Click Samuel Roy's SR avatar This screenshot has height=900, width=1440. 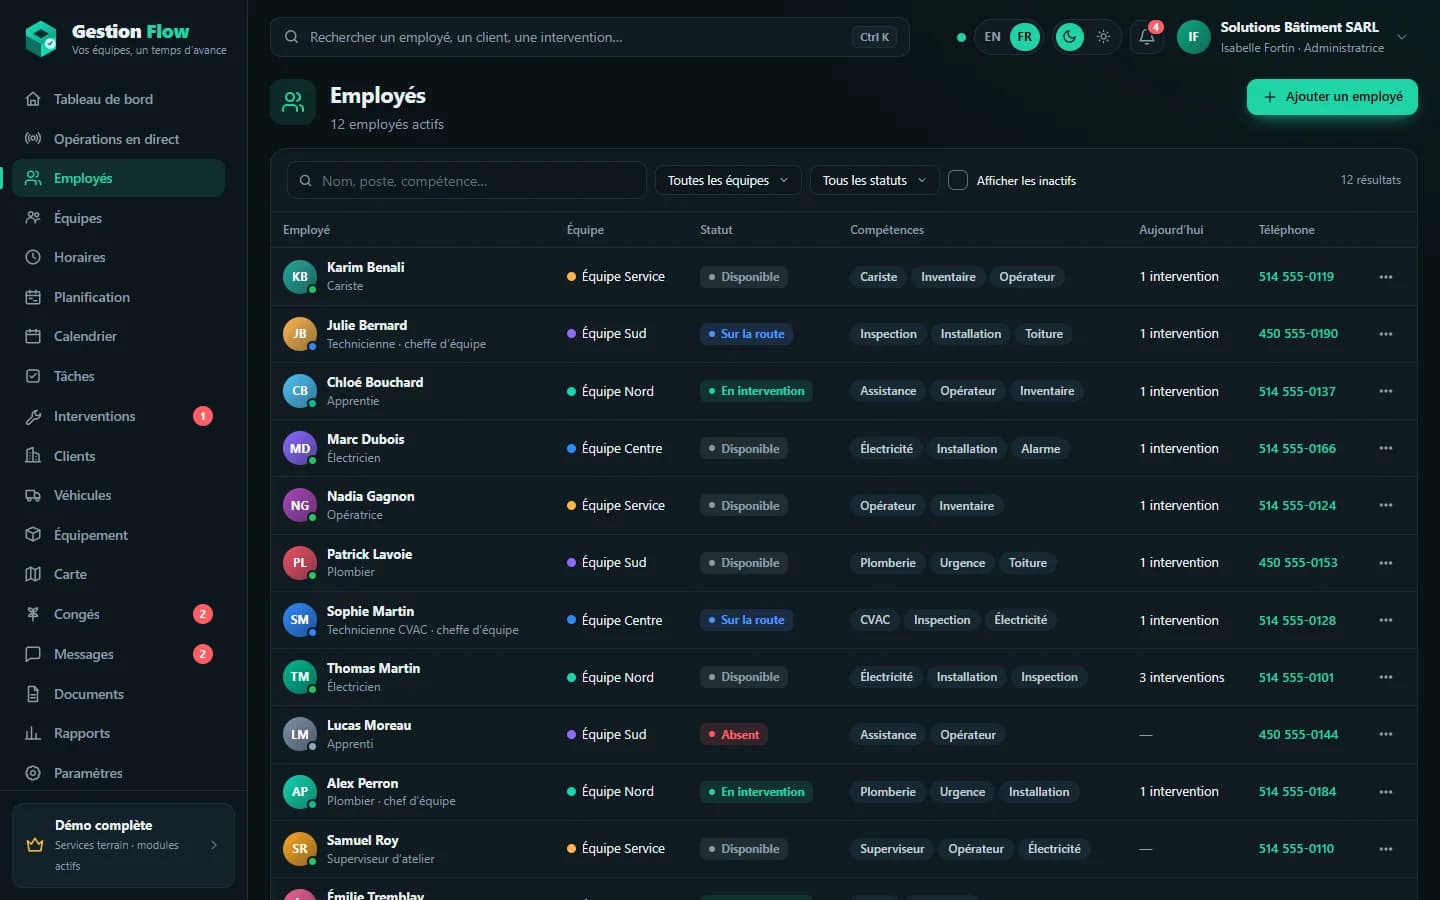(x=300, y=849)
